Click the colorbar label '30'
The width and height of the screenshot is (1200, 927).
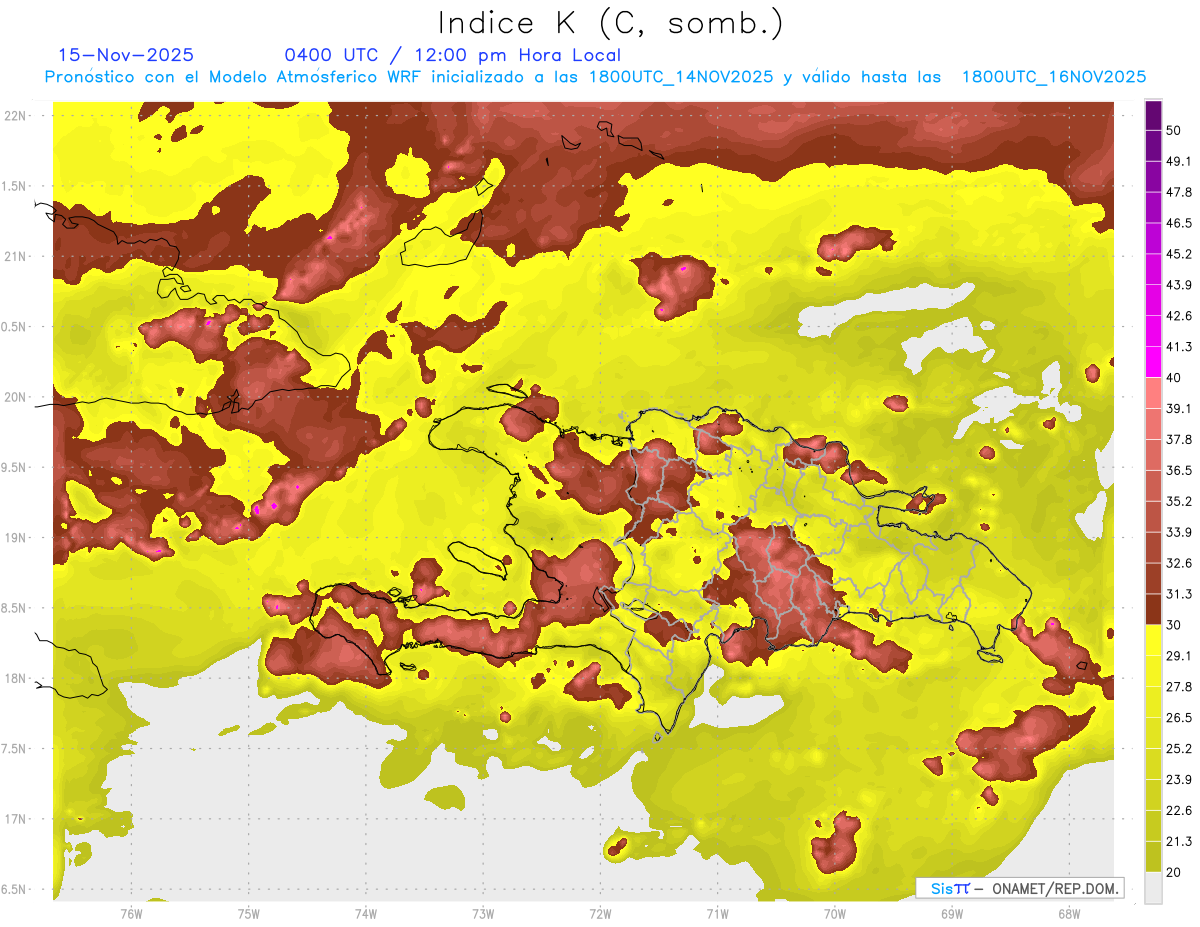click(1174, 625)
